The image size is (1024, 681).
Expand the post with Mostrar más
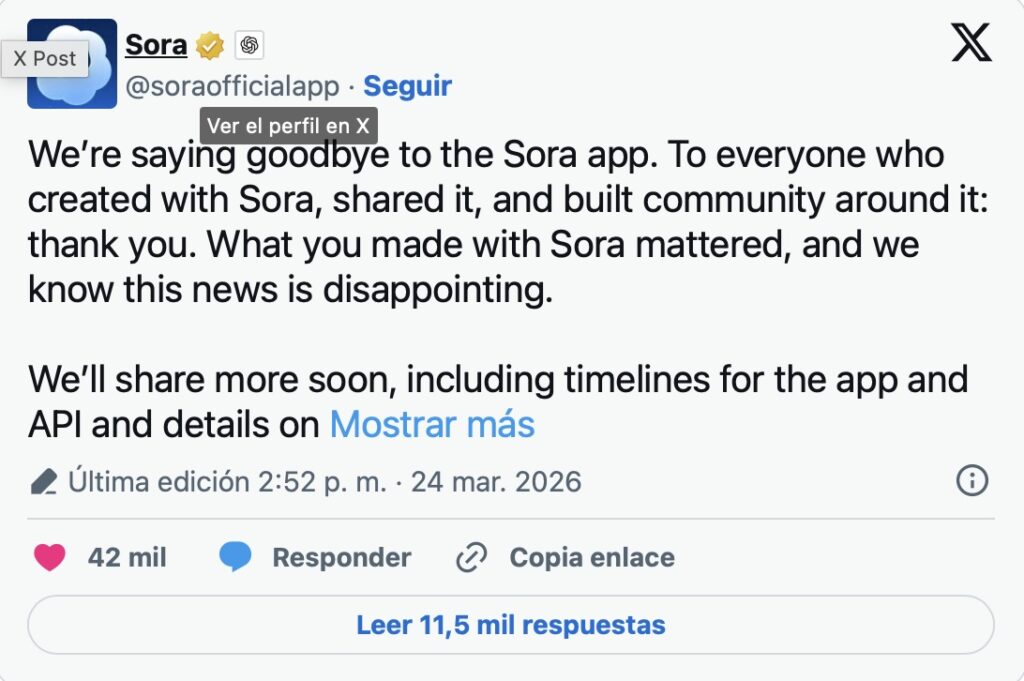pyautogui.click(x=430, y=424)
